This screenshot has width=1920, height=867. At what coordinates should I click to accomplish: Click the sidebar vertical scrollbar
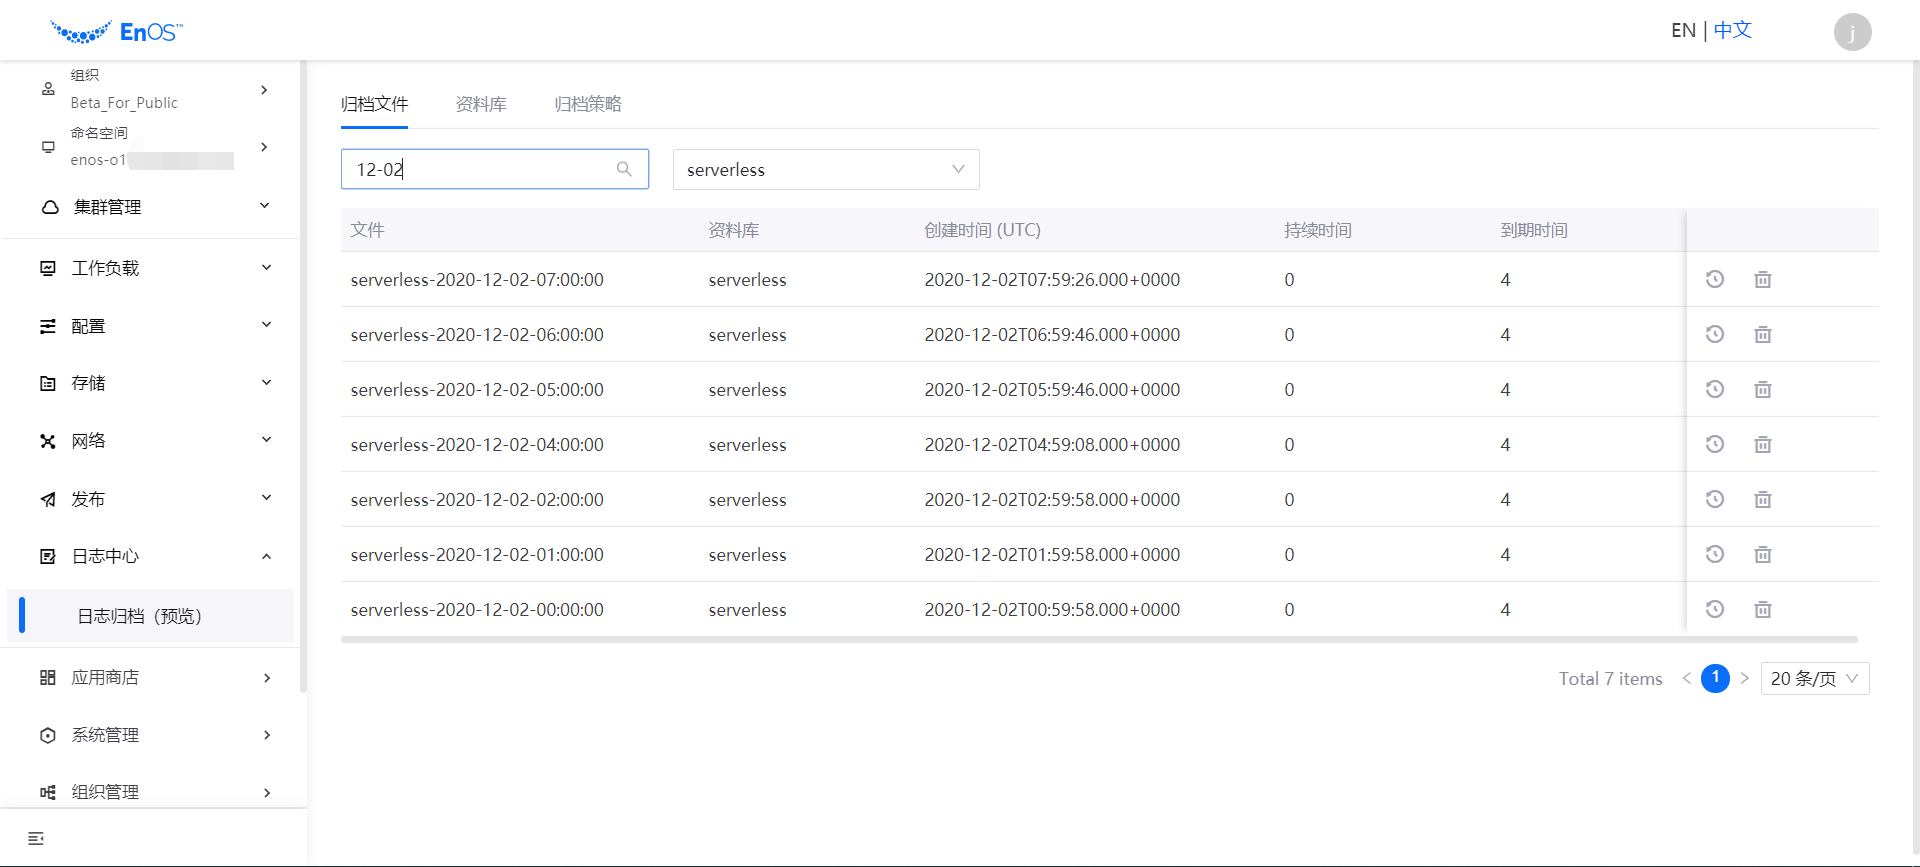(x=303, y=376)
